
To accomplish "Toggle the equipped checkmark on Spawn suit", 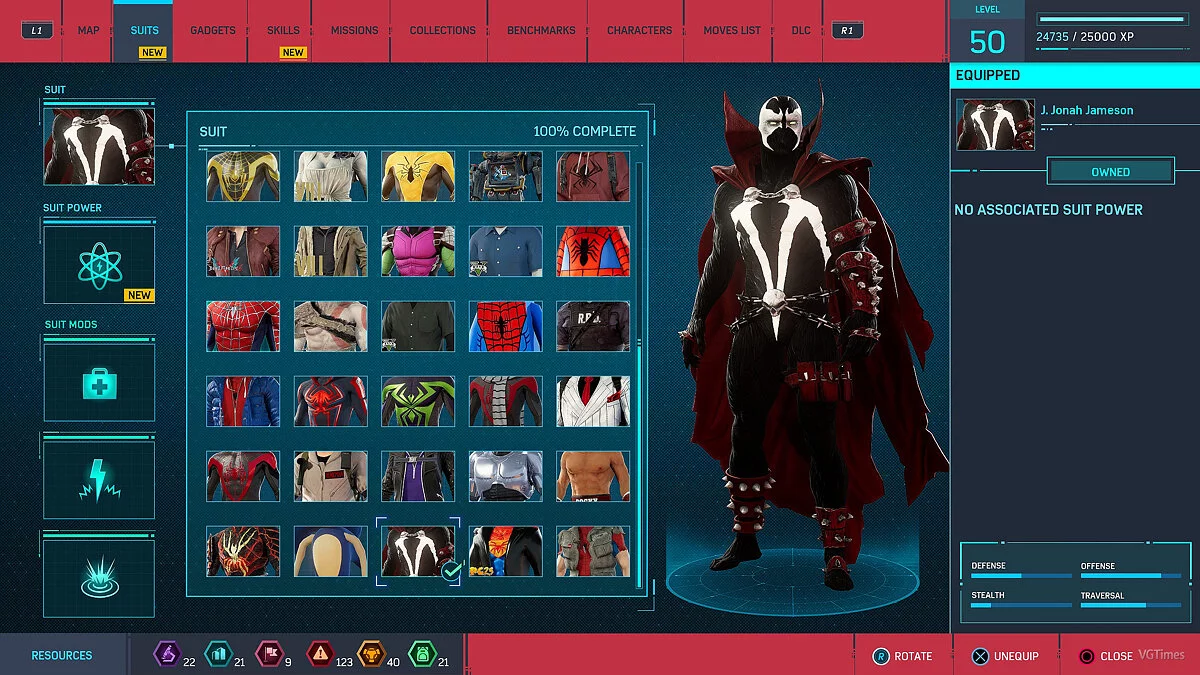I will 450,570.
